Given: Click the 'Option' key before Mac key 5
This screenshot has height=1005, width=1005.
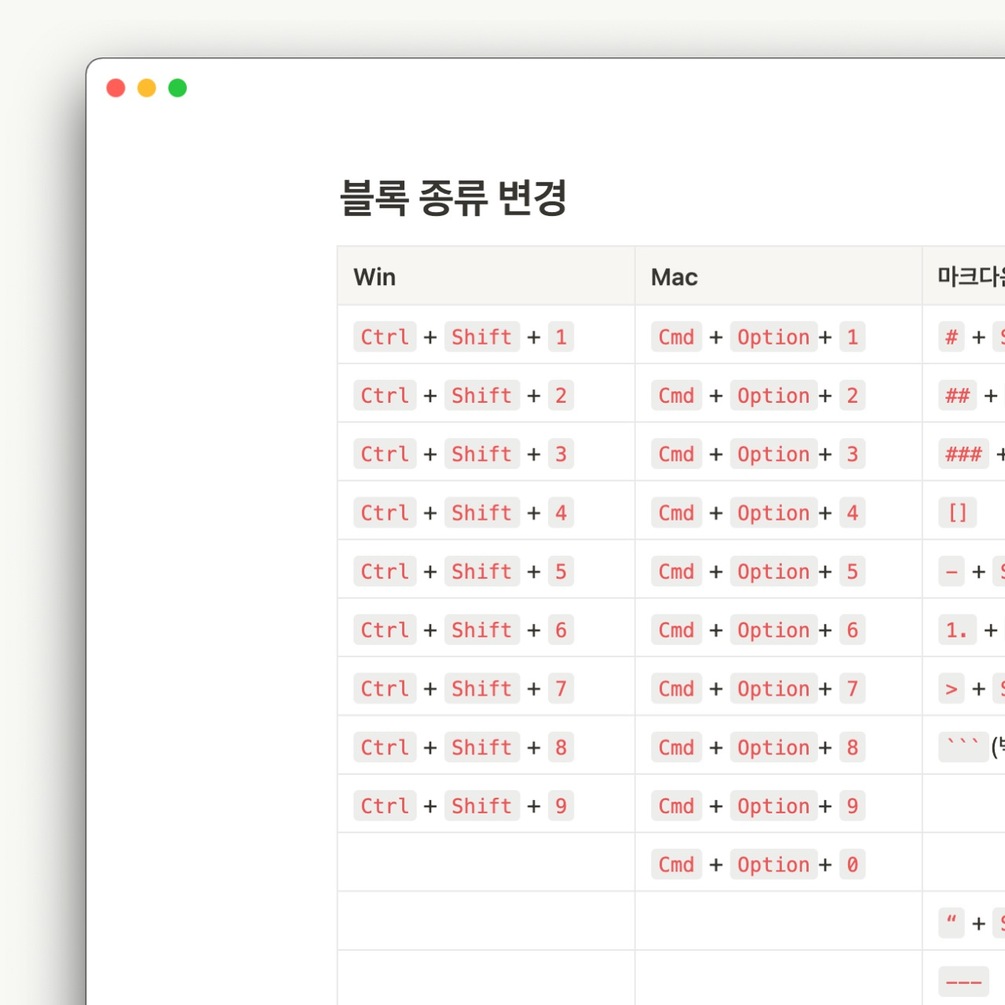Looking at the screenshot, I should tap(774, 571).
